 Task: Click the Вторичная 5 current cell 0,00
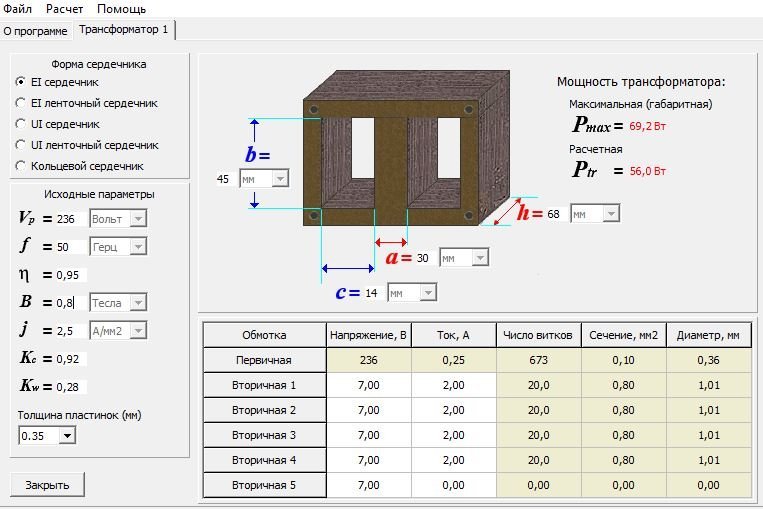pyautogui.click(x=454, y=485)
